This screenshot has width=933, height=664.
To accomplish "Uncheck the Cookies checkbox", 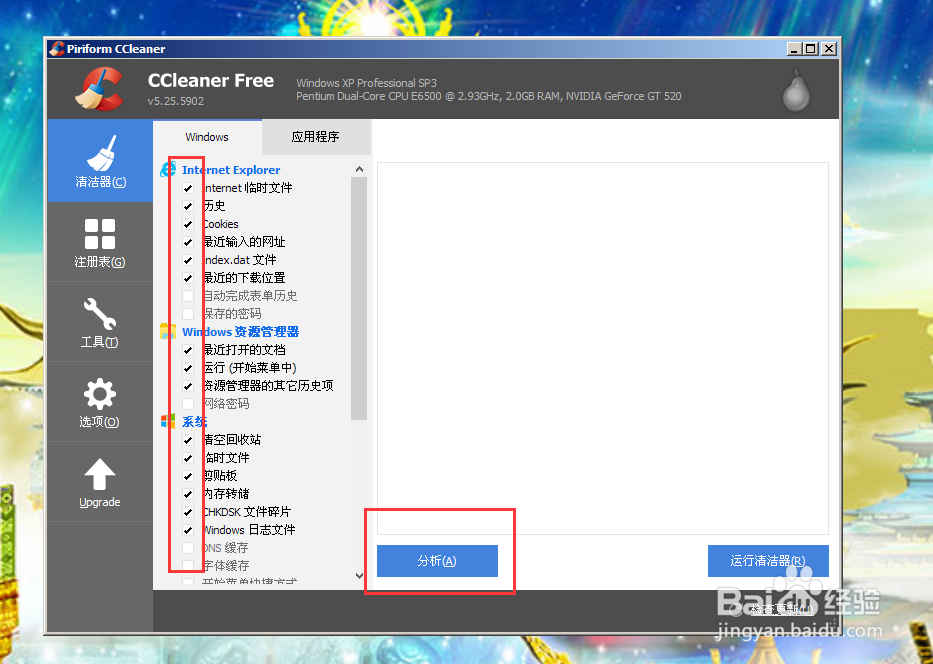I will (x=188, y=224).
